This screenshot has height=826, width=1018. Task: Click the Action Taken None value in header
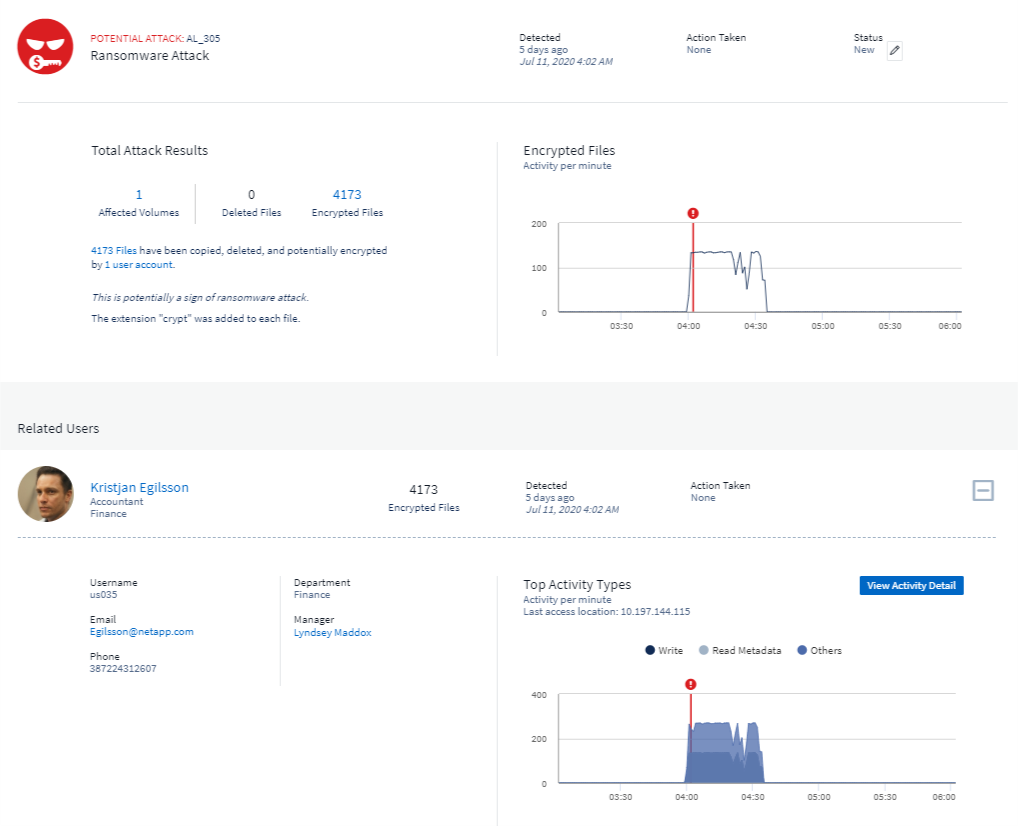click(x=698, y=50)
